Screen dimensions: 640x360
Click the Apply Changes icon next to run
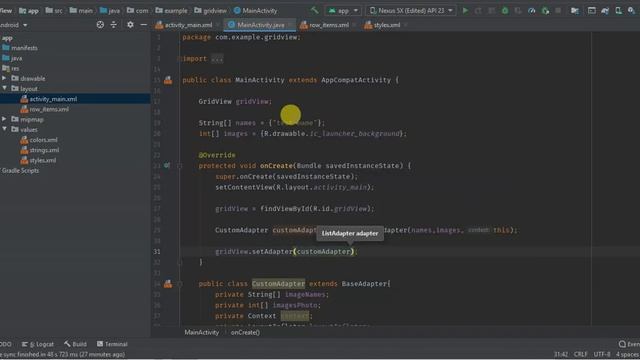pos(478,10)
